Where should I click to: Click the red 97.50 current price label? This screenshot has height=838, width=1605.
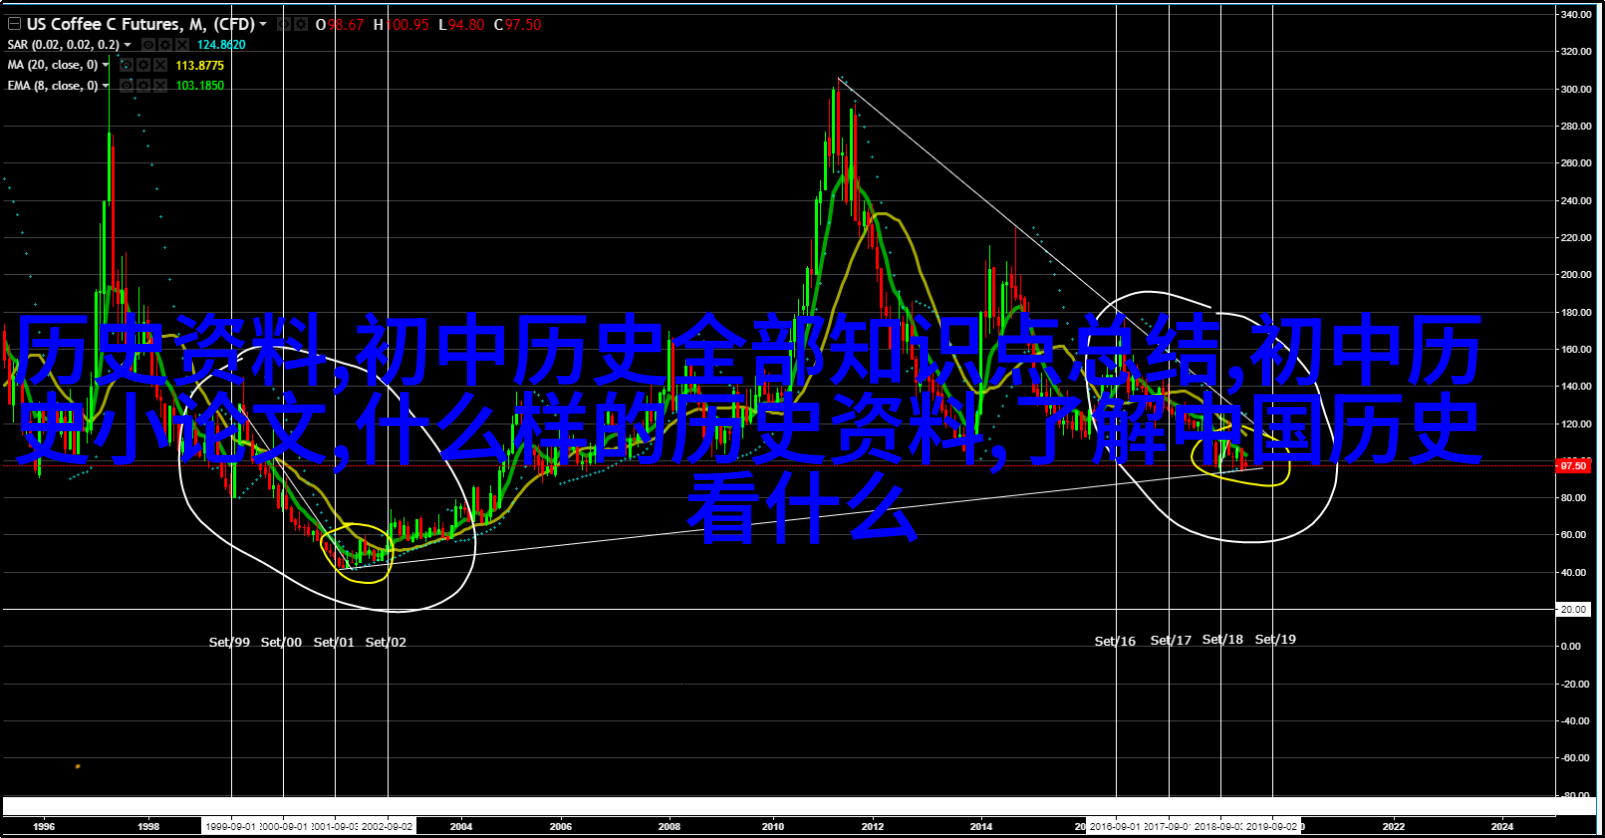(1572, 466)
